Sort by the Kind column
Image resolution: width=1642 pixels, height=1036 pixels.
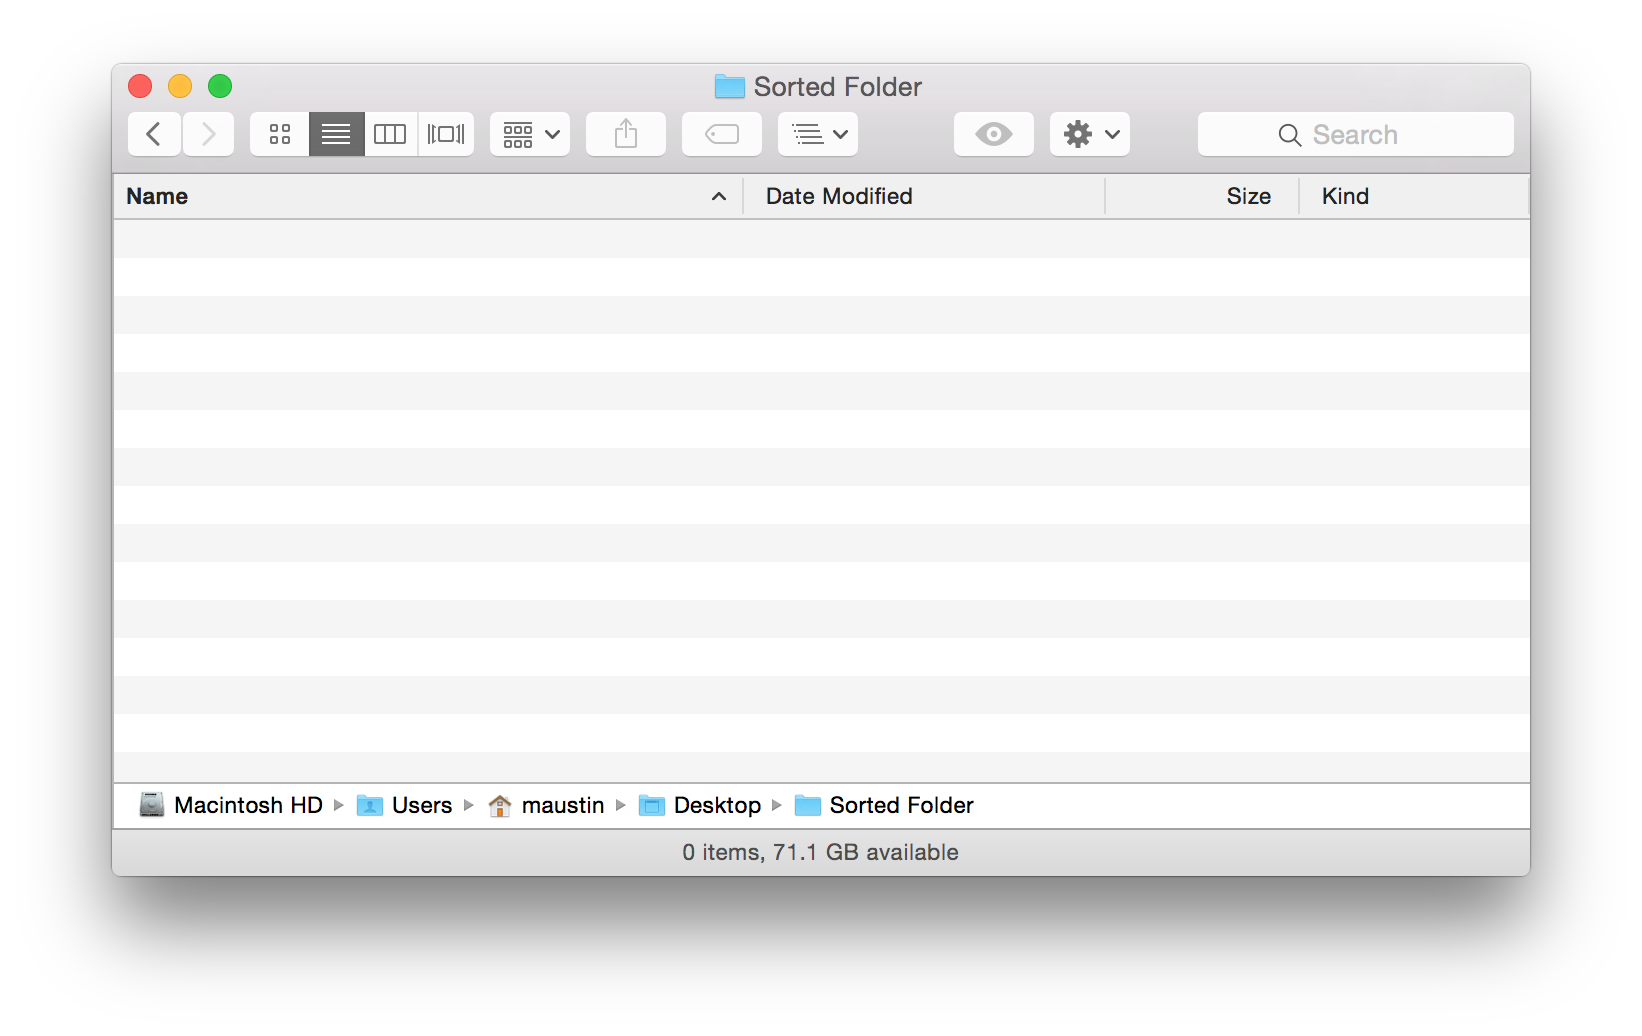(1414, 196)
